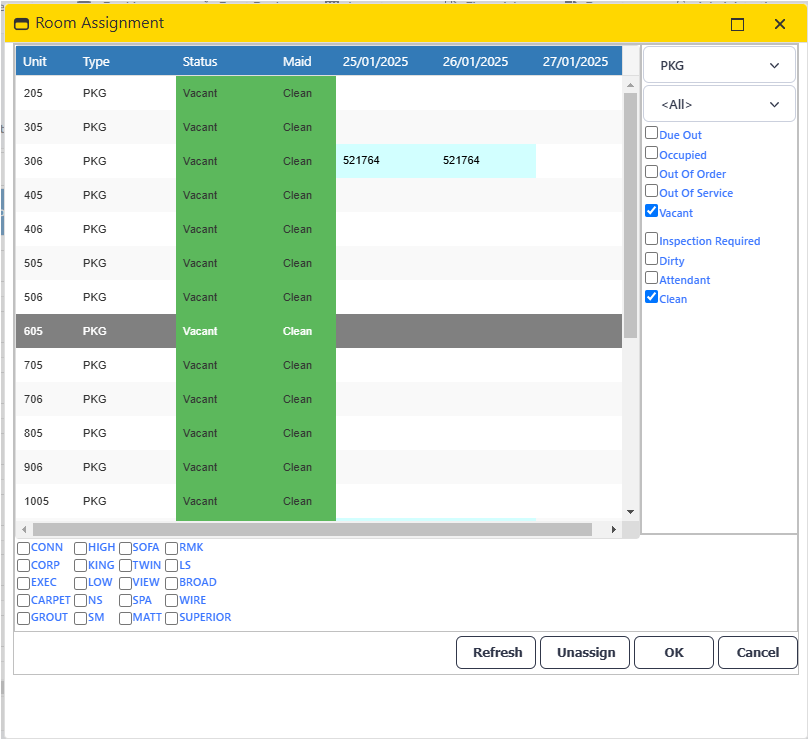This screenshot has width=809, height=740.
Task: Maximize the Room Assignment dialog
Action: tap(737, 24)
